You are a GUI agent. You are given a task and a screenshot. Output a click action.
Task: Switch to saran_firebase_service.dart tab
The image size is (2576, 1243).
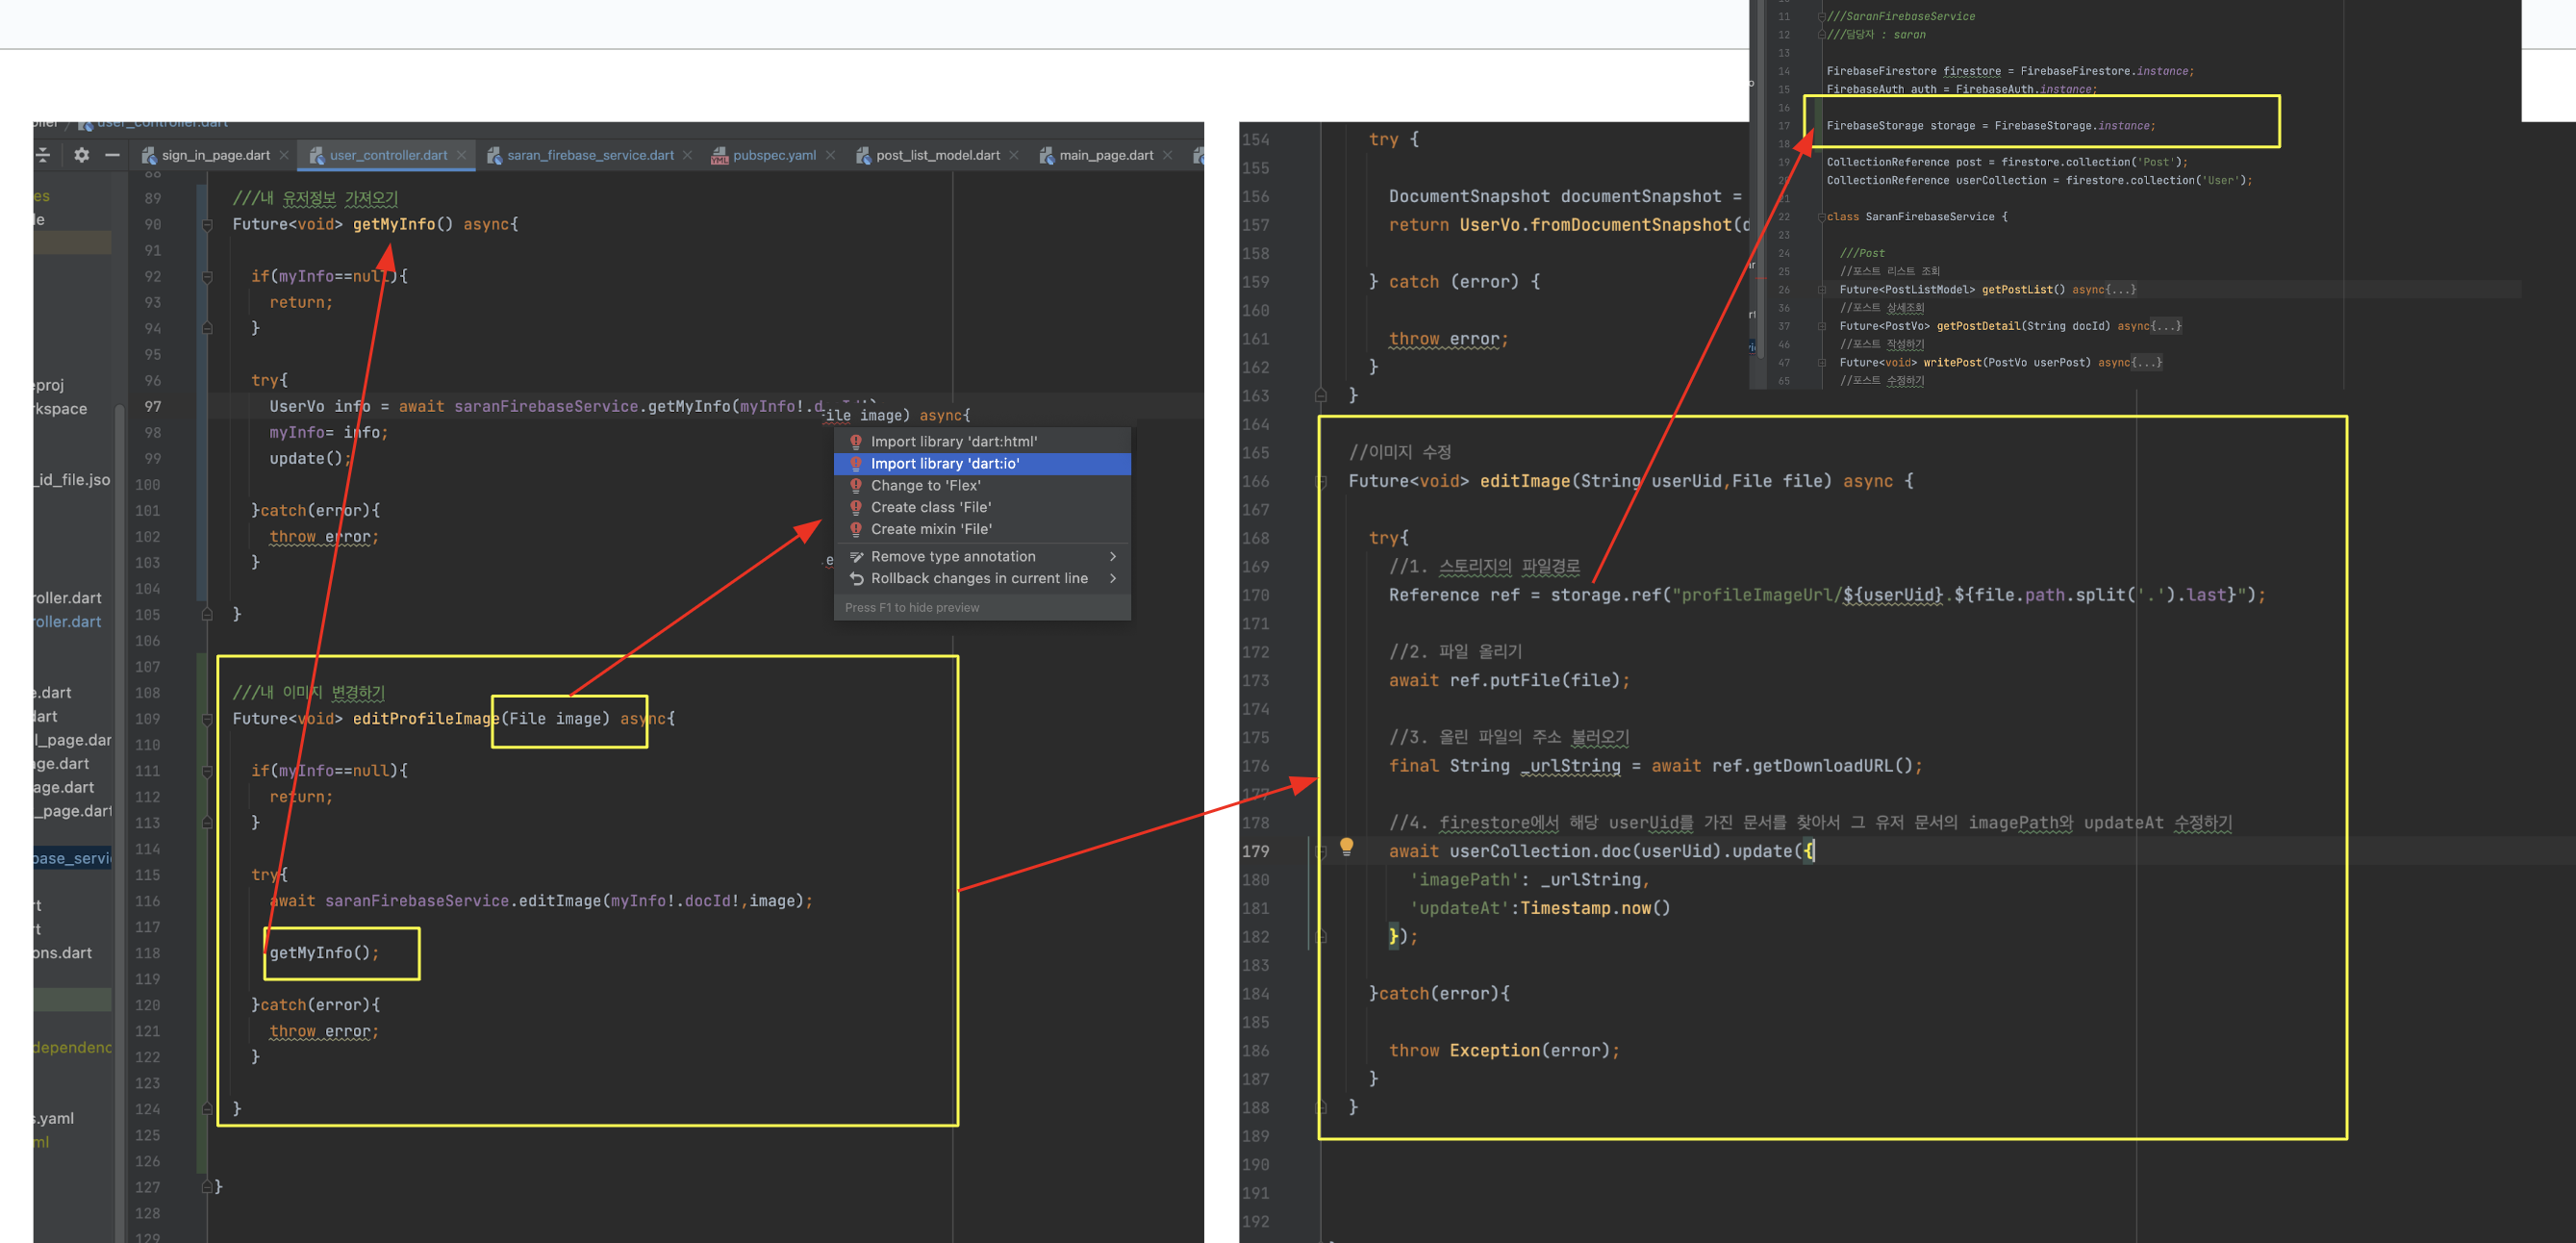coord(590,155)
